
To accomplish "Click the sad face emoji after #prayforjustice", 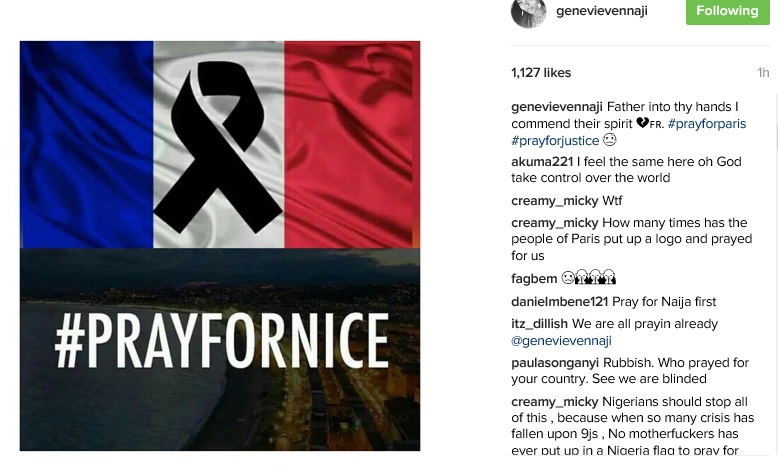I will [x=610, y=141].
